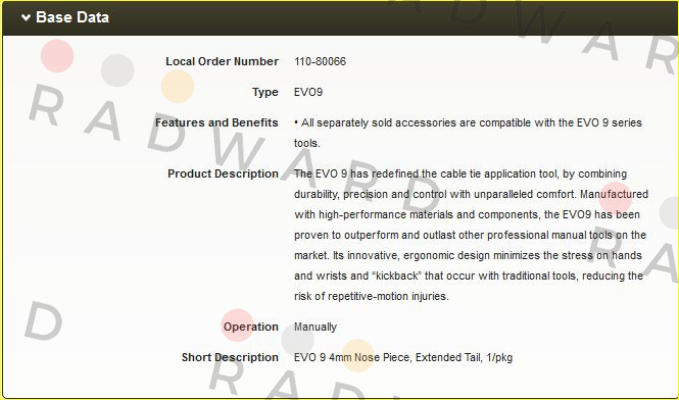Click line with 'kickback' in quotation marks

tap(469, 276)
